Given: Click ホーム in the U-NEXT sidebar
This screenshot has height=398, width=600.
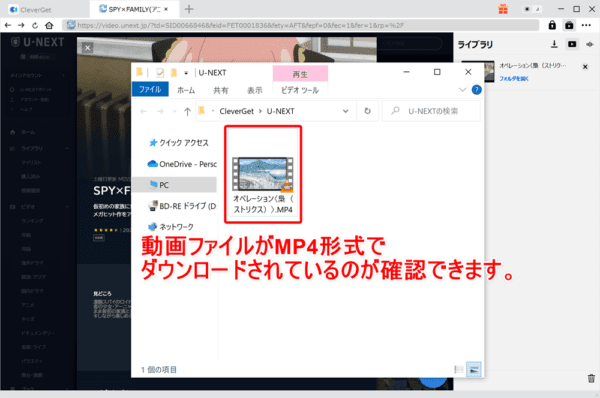Looking at the screenshot, I should click(x=28, y=132).
